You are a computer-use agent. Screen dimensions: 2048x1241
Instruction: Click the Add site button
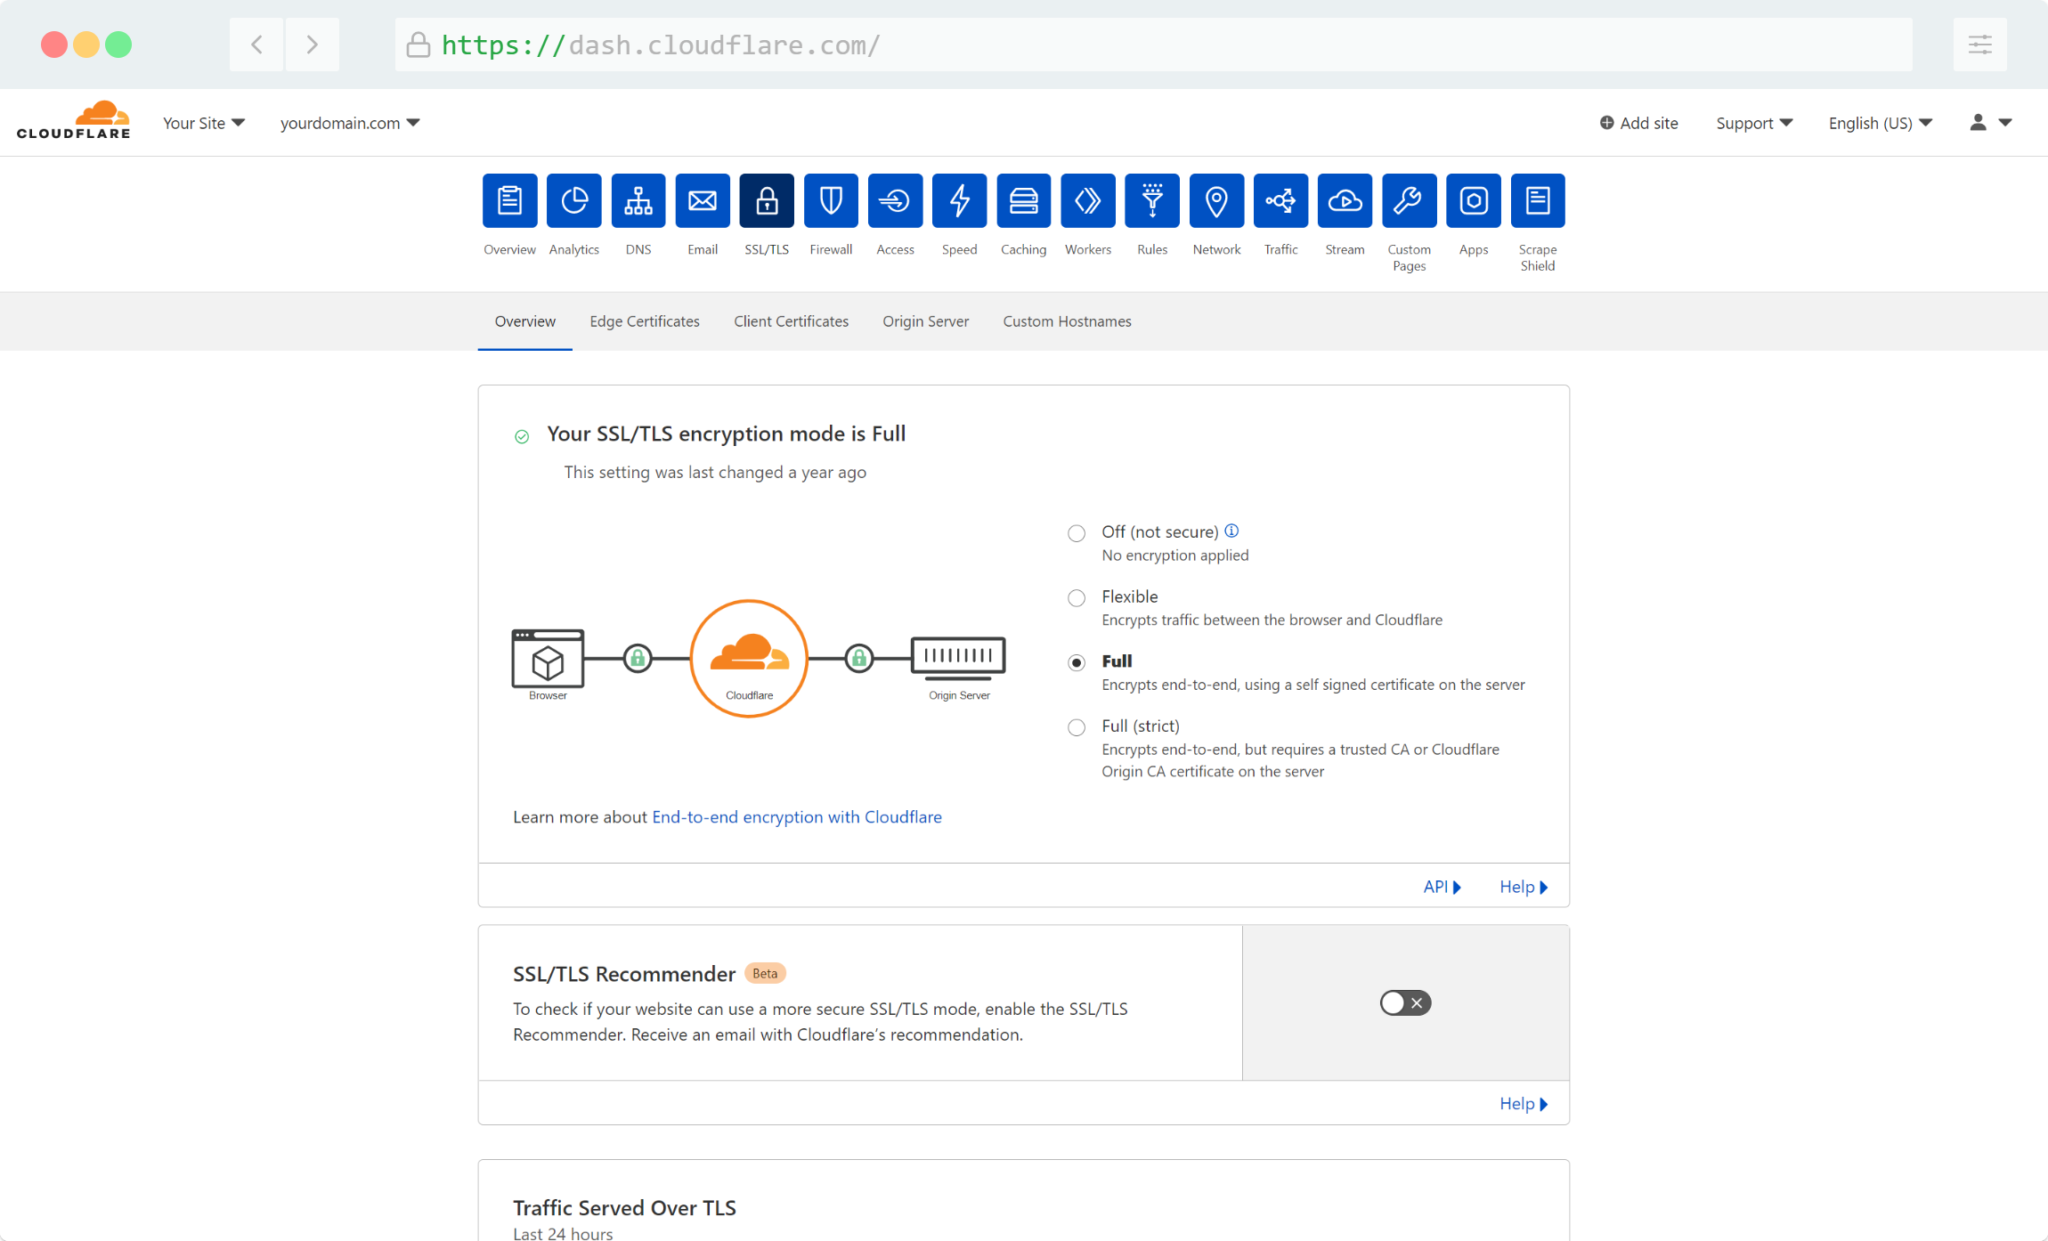(x=1639, y=123)
